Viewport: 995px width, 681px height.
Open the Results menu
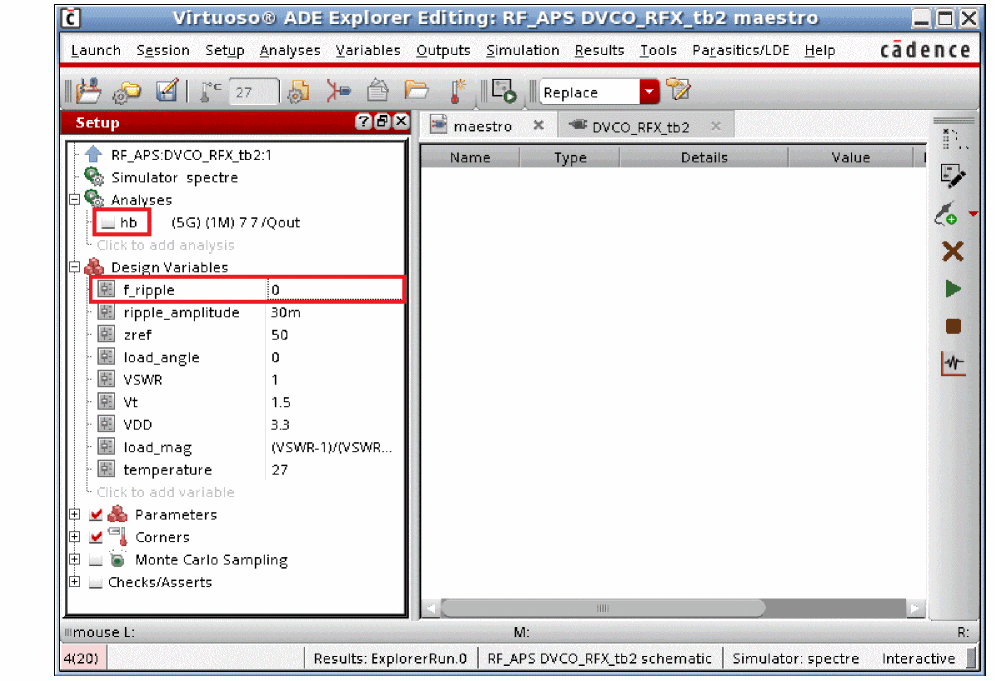(x=600, y=50)
